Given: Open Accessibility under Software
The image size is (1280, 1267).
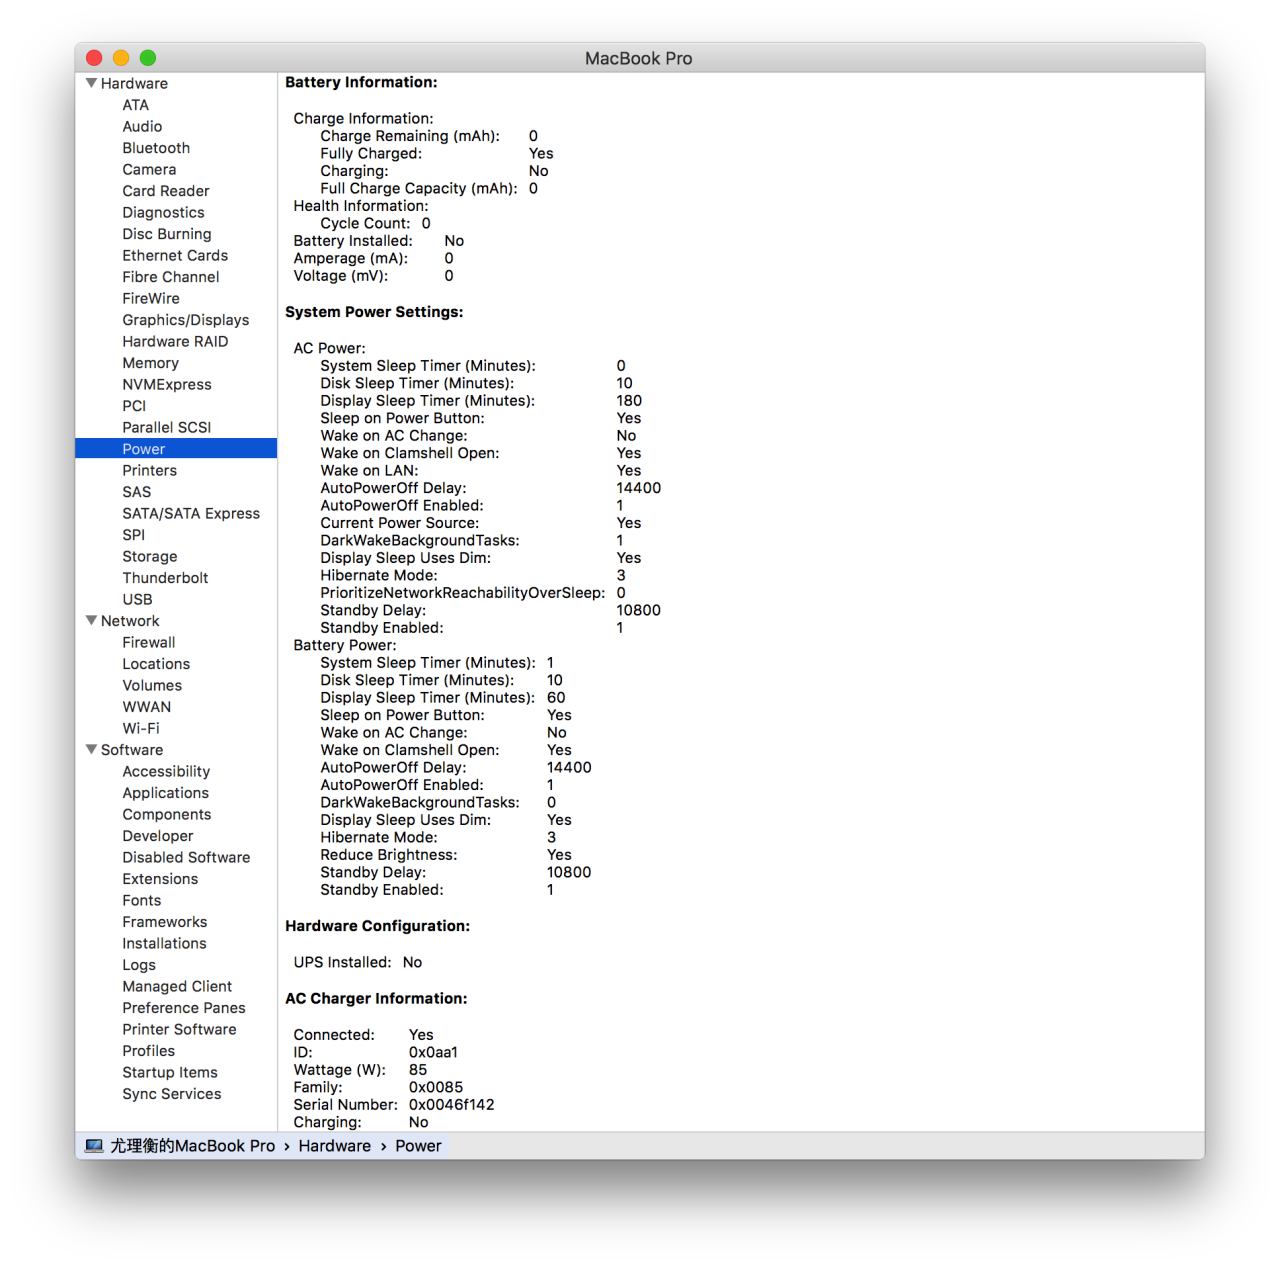Looking at the screenshot, I should [166, 771].
